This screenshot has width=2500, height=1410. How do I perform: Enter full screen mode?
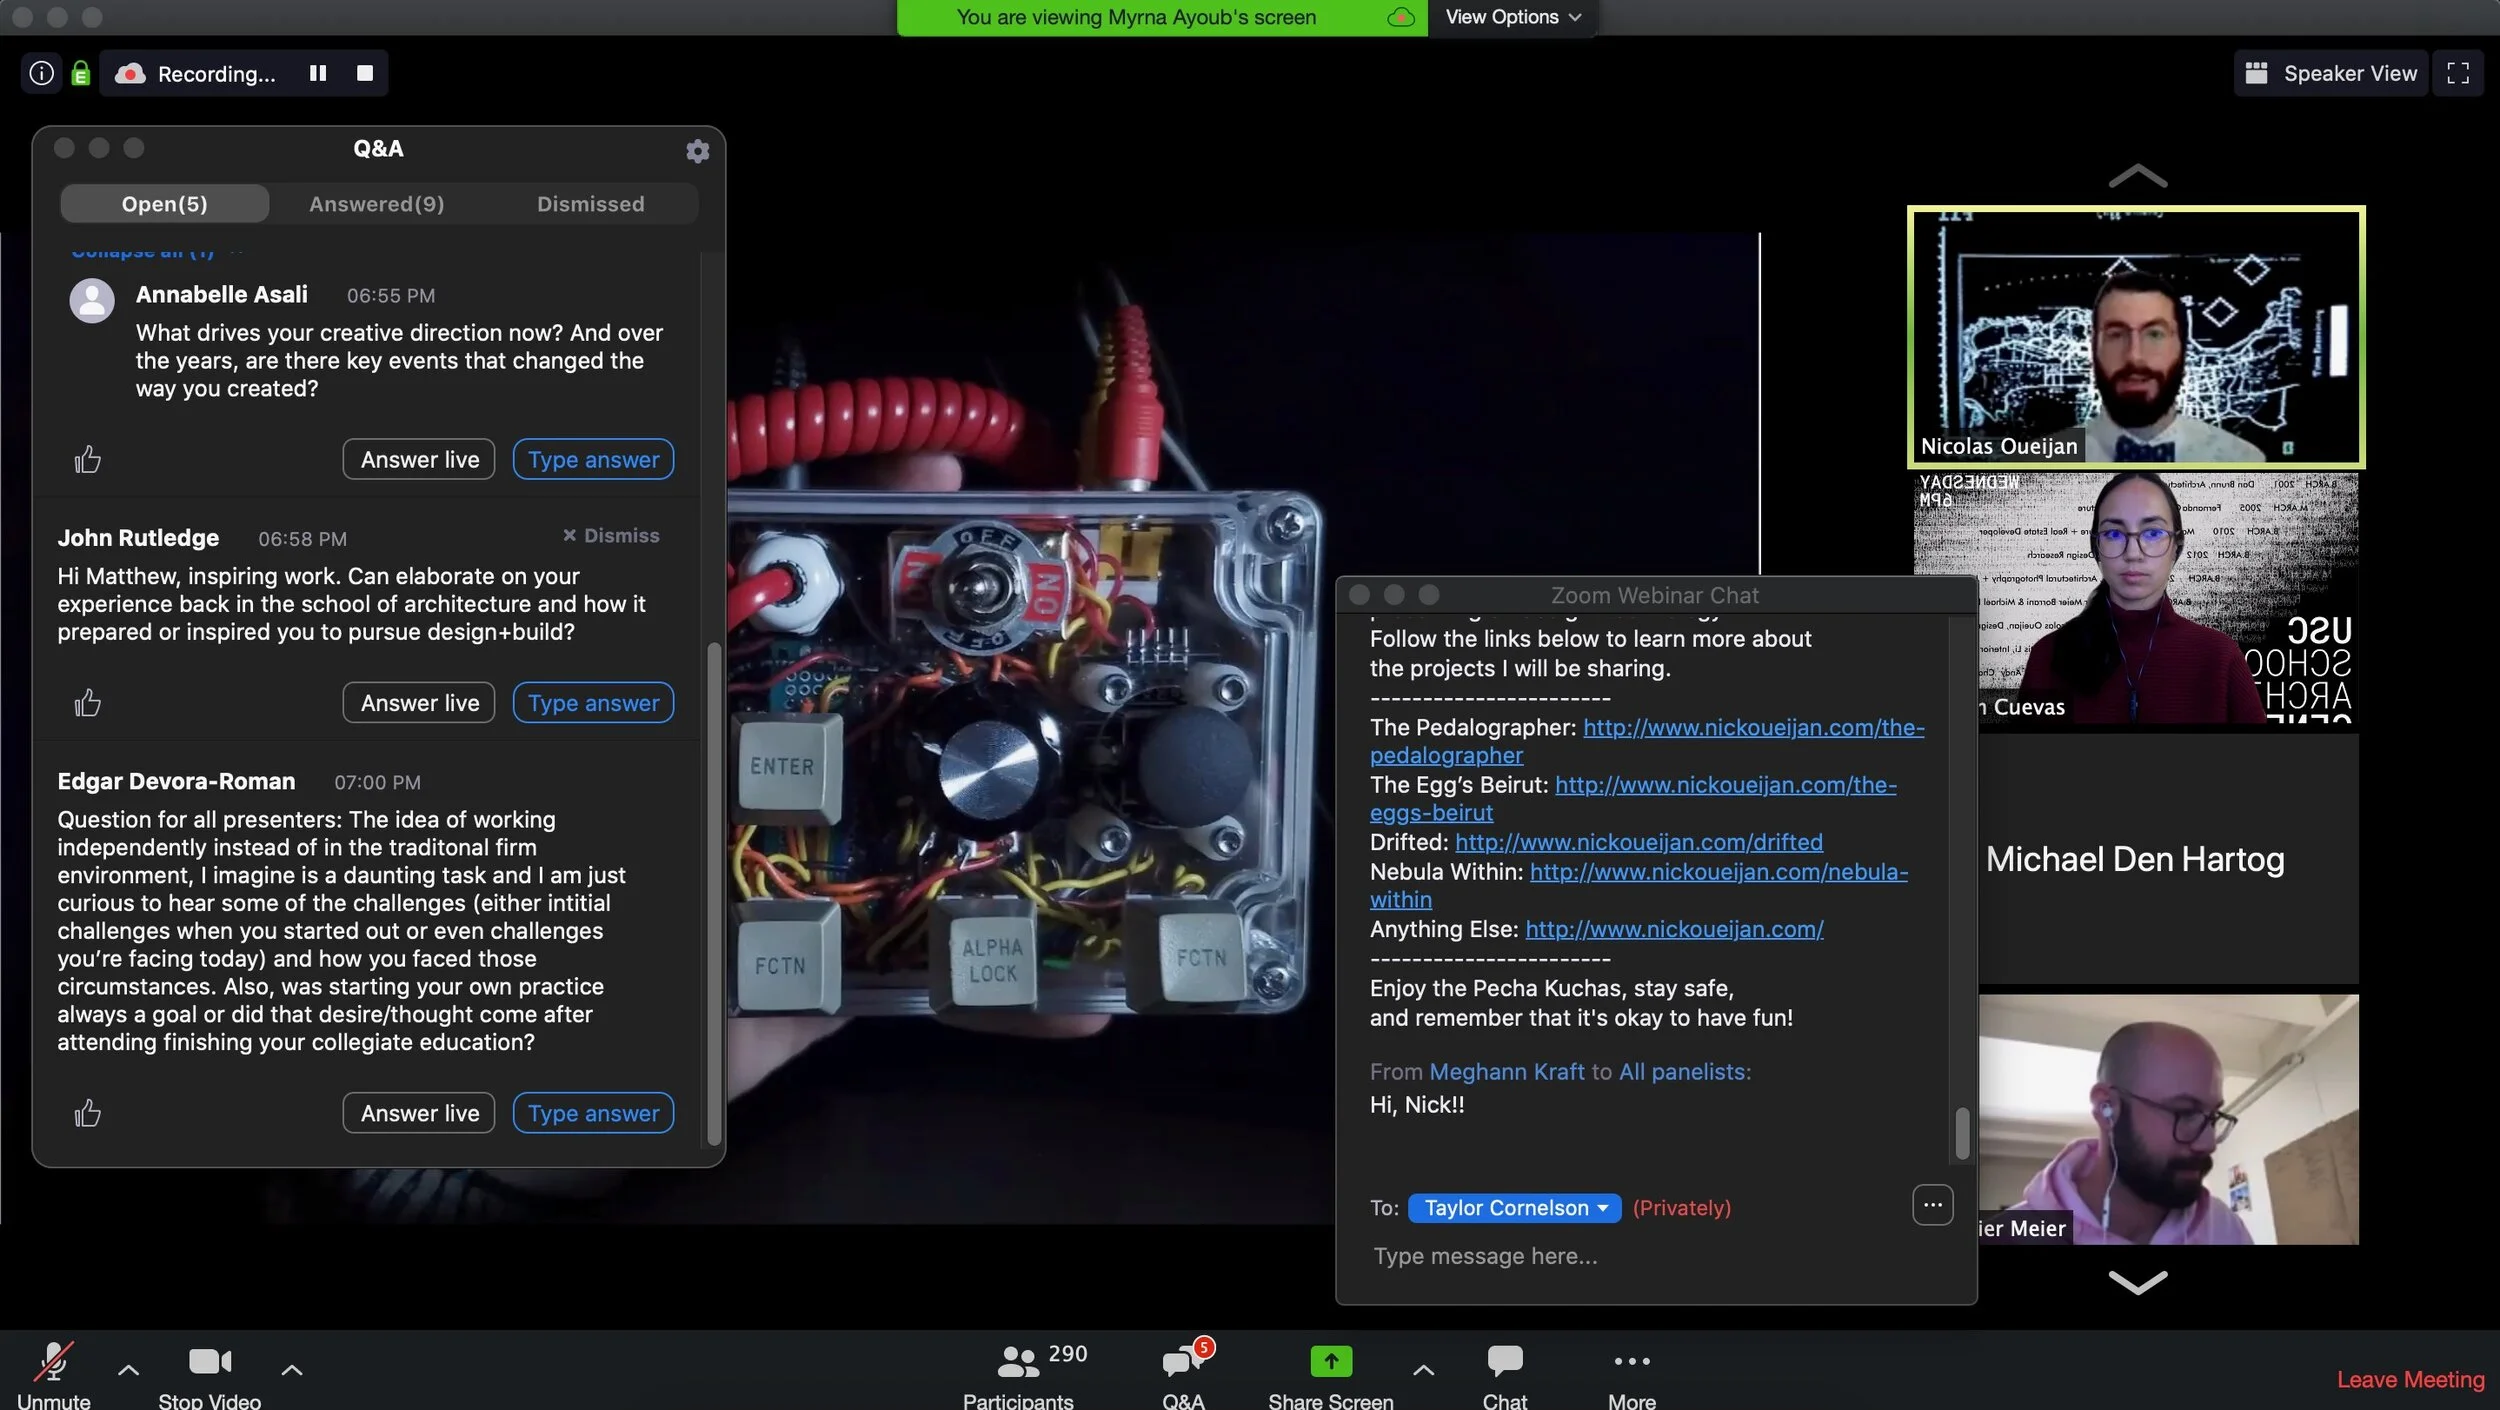[x=2457, y=73]
